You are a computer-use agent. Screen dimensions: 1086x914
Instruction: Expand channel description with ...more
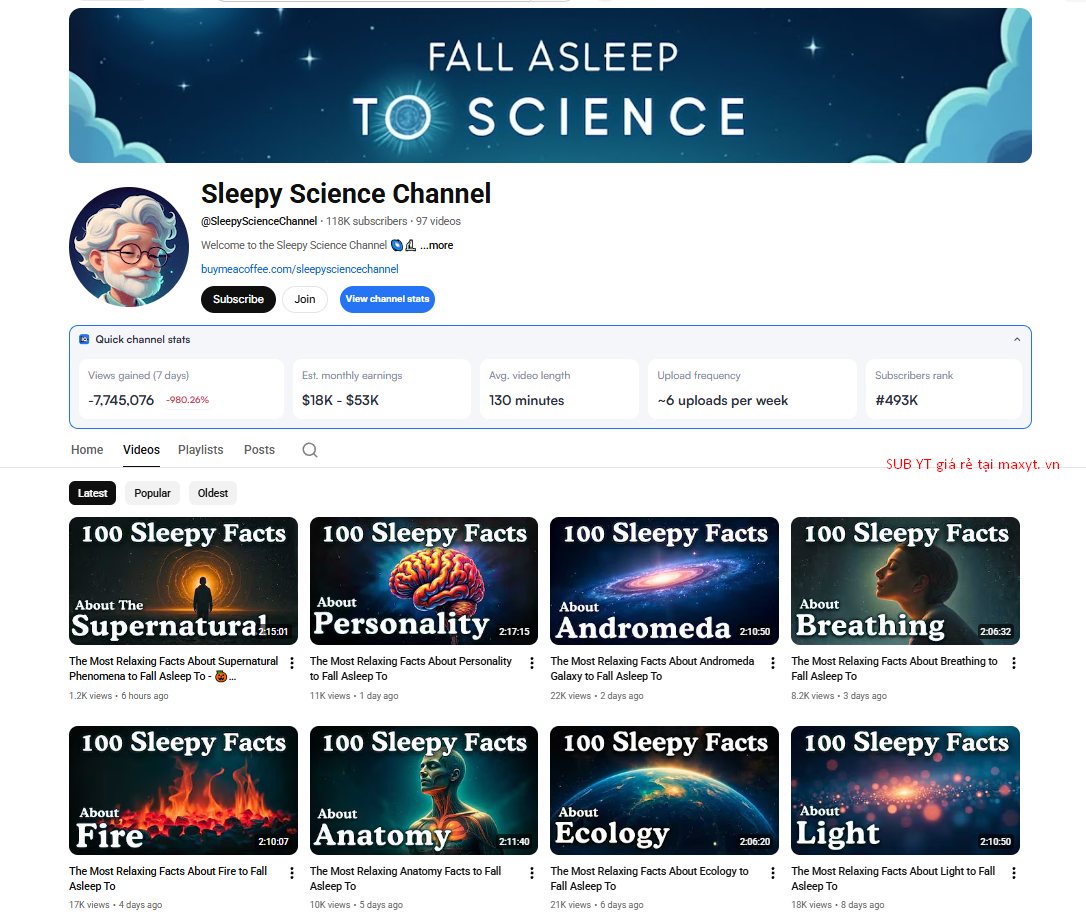pos(436,245)
